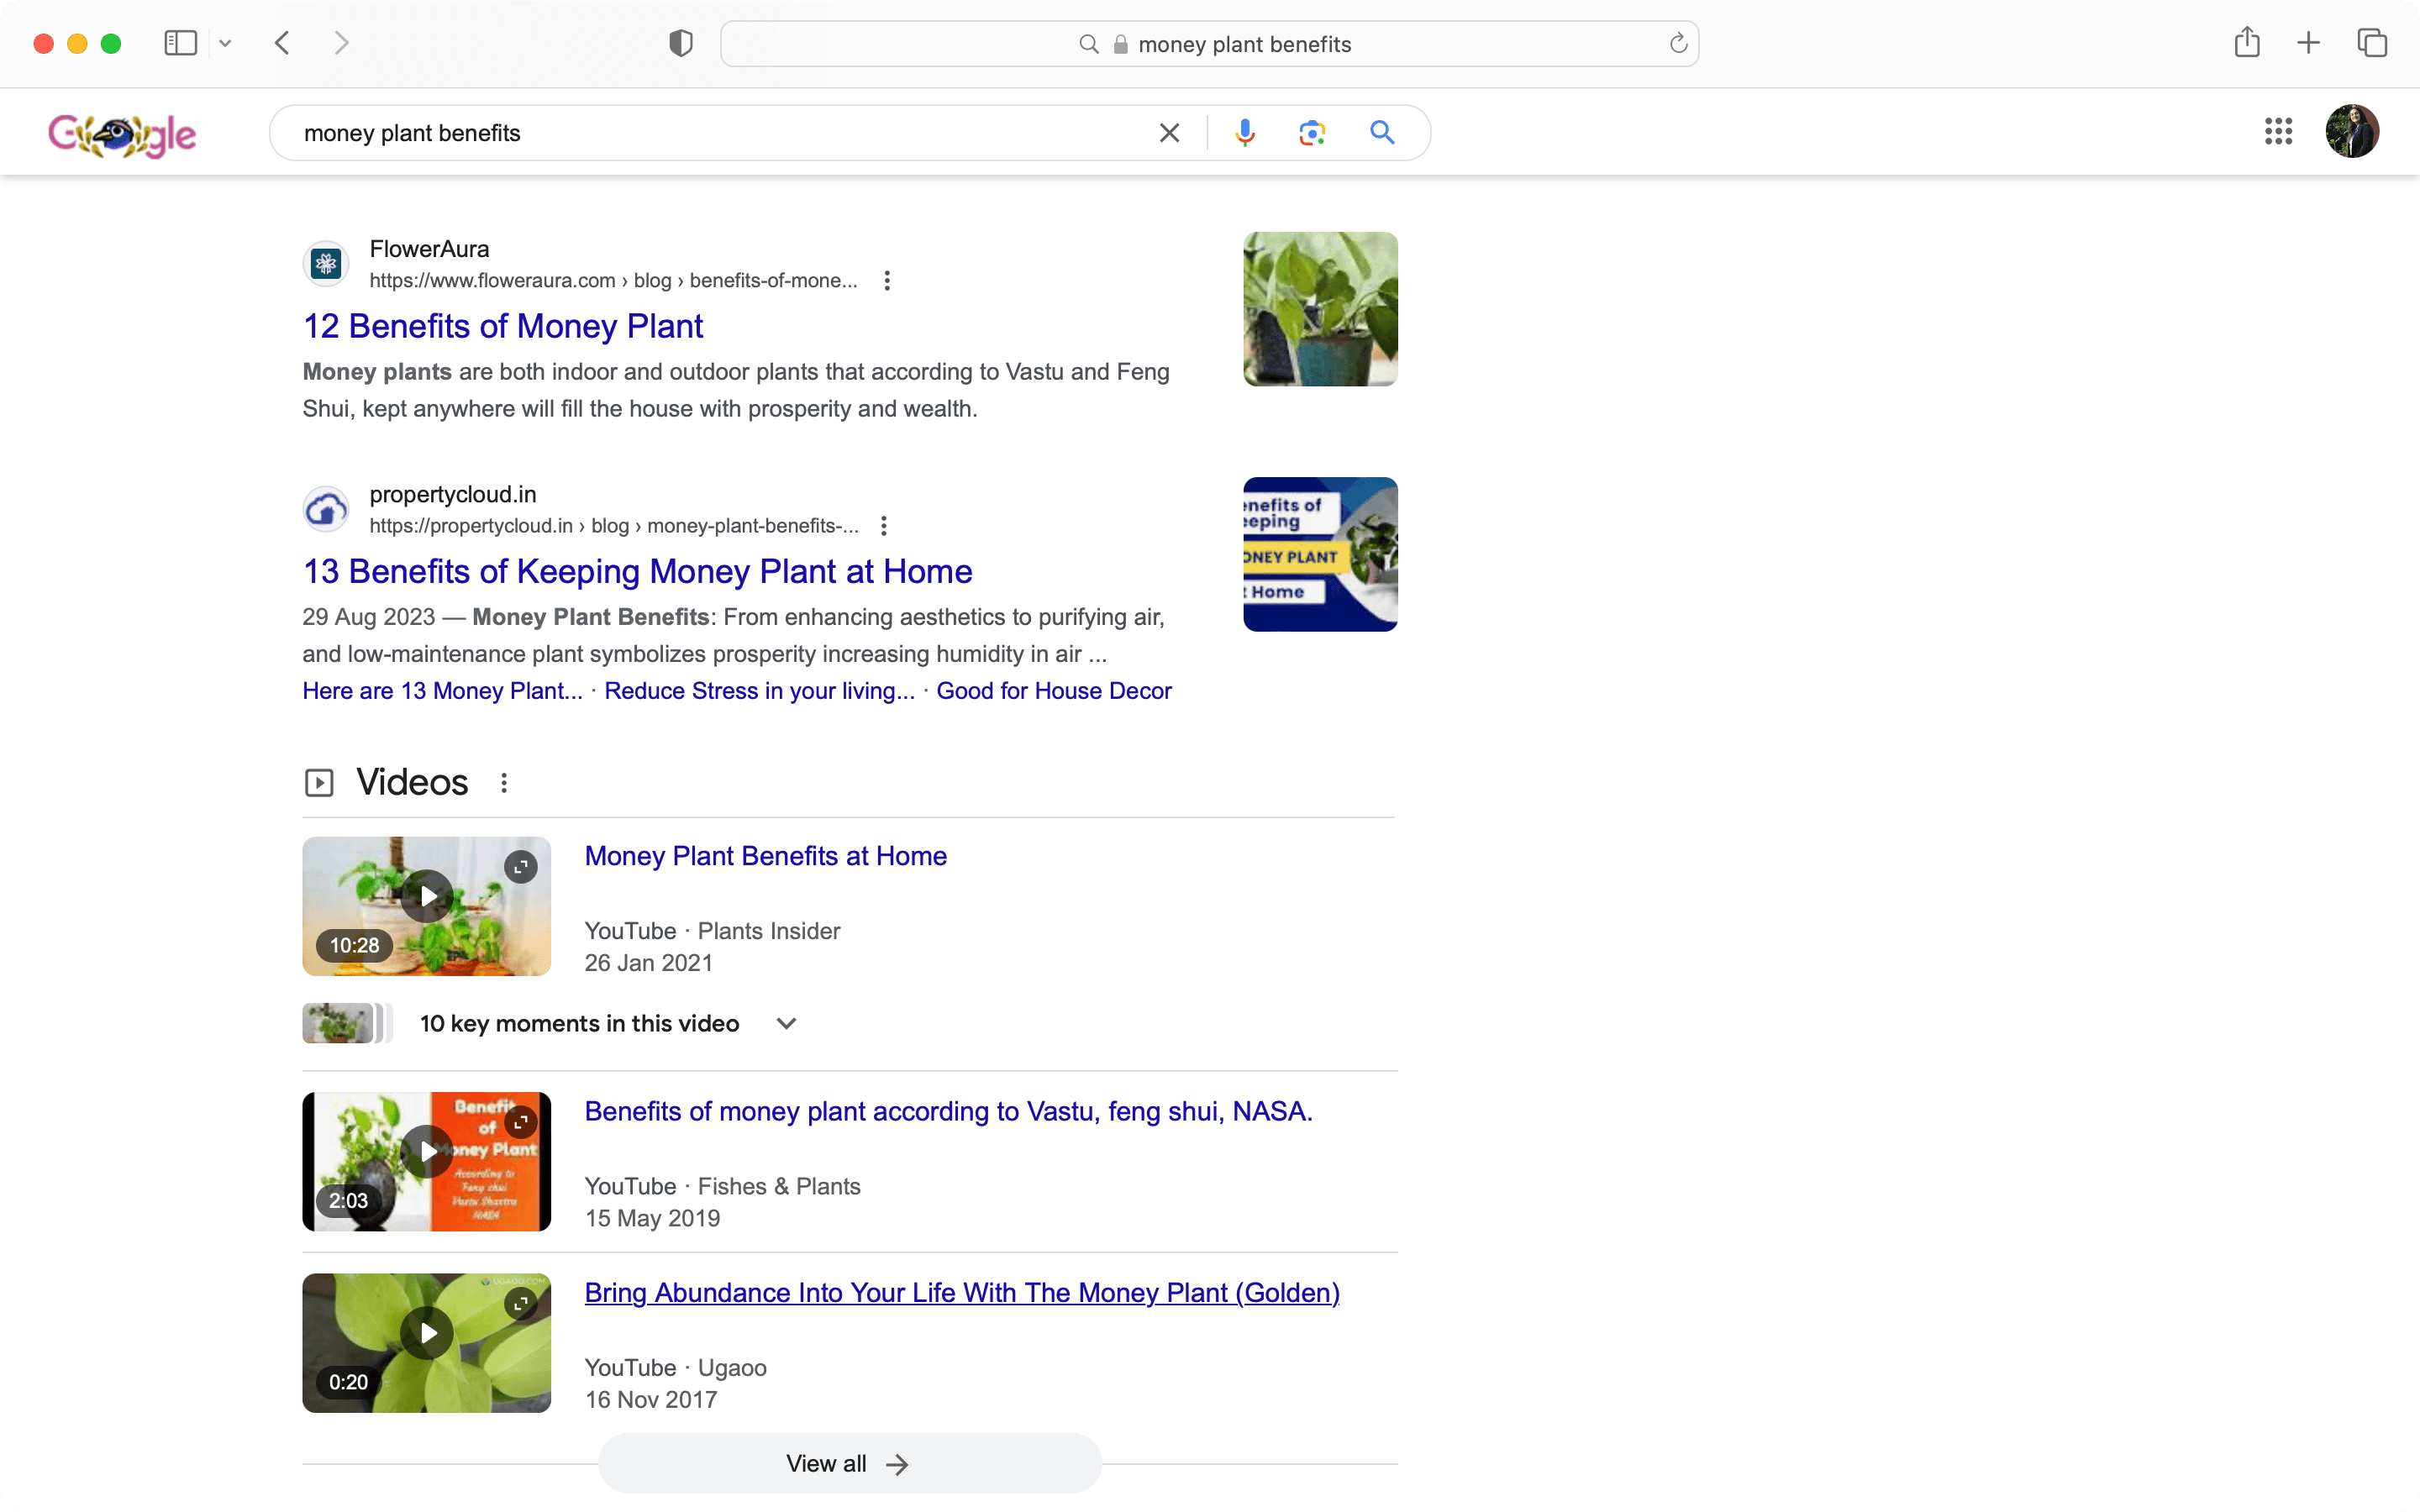2420x1512 pixels.
Task: Click the browser share/export icon
Action: [2248, 42]
